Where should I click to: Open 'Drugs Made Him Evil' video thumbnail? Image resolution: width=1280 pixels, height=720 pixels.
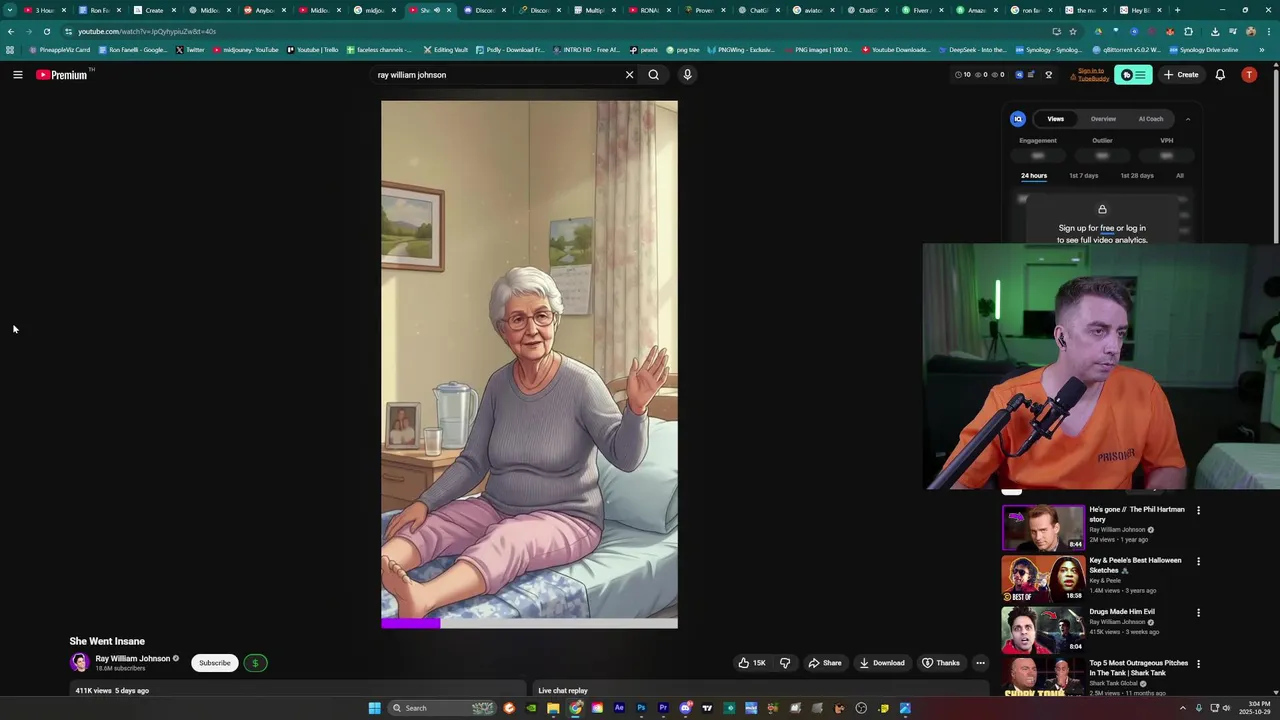1043,629
